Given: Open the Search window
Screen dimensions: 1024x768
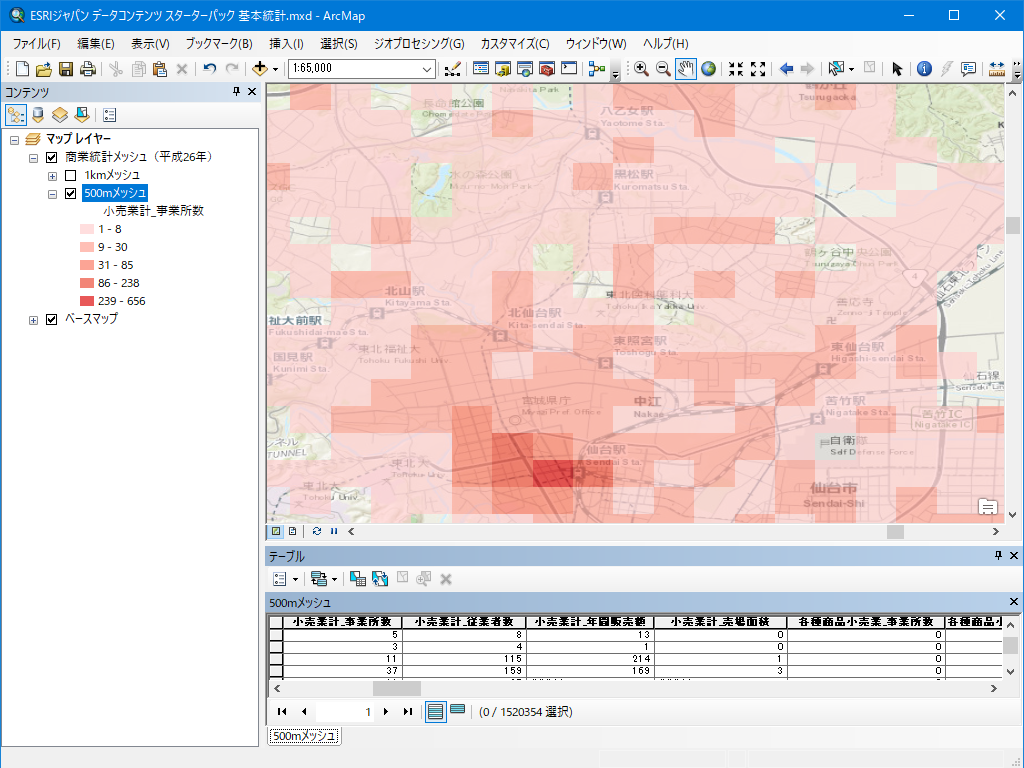Looking at the screenshot, I should 525,69.
